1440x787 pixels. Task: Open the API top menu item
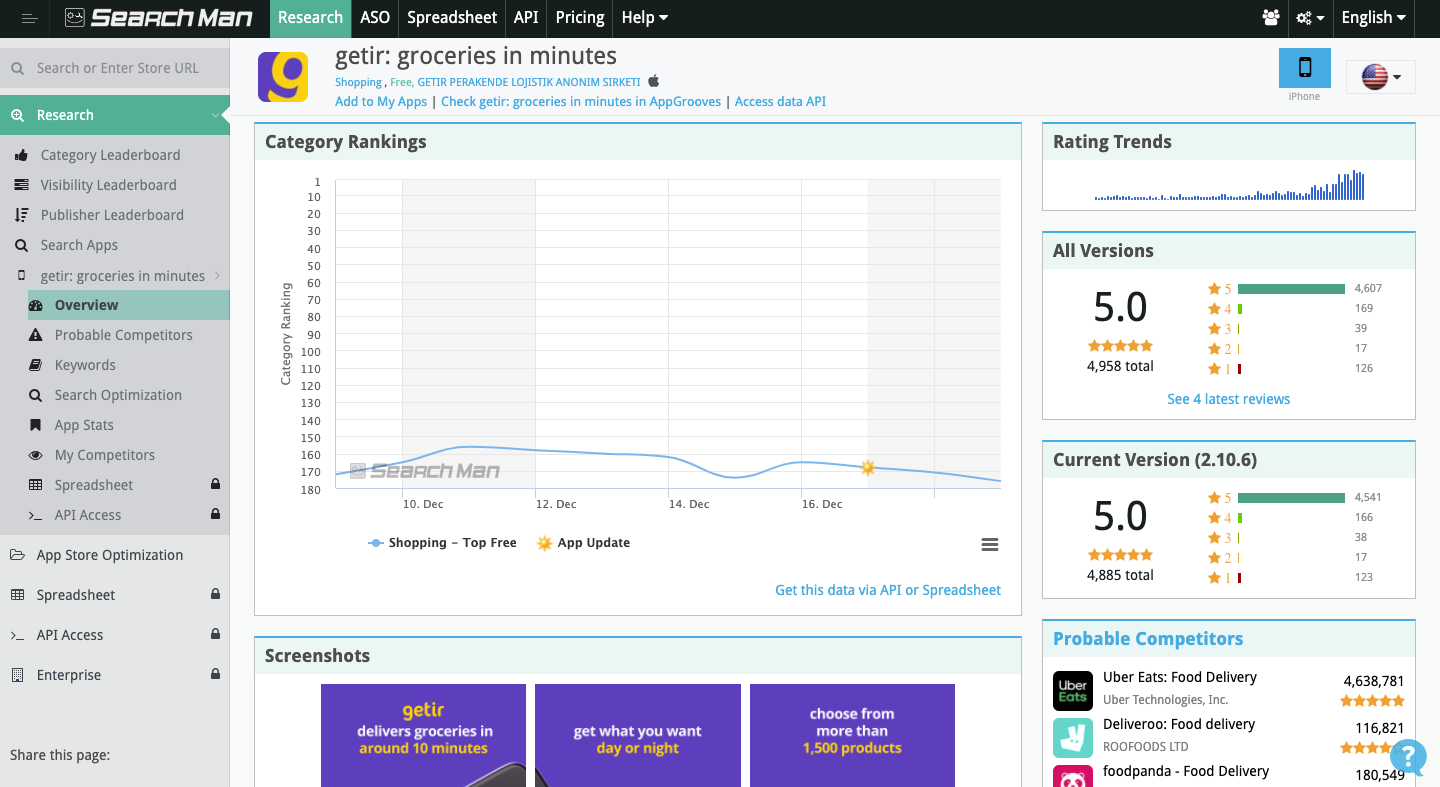pos(526,18)
